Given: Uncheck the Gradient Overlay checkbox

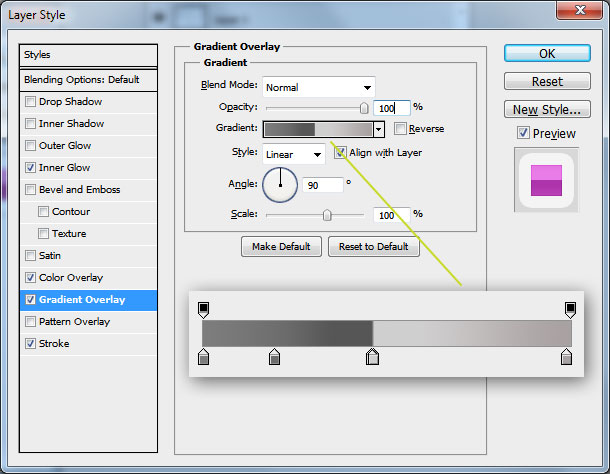Looking at the screenshot, I should click(x=30, y=300).
